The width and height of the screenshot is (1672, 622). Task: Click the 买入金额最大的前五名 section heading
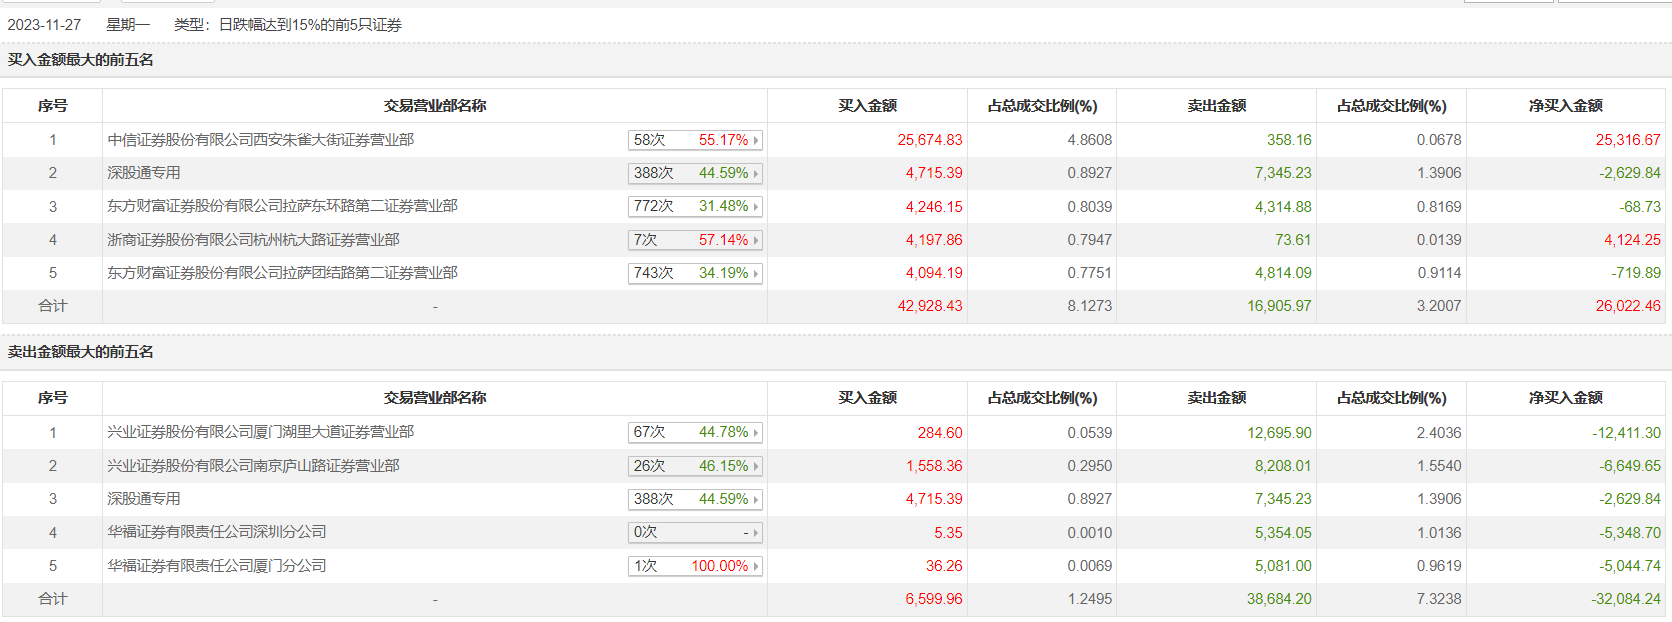80,60
